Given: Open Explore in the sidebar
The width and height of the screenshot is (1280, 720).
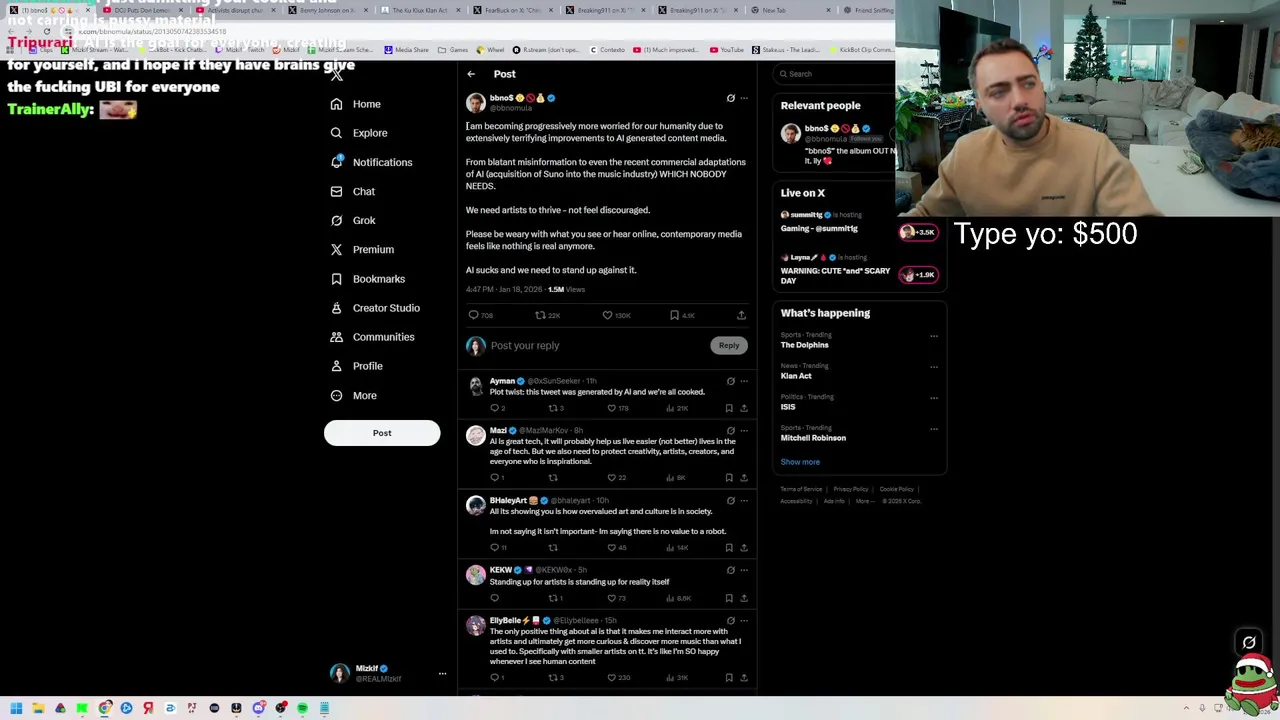Looking at the screenshot, I should 359,133.
